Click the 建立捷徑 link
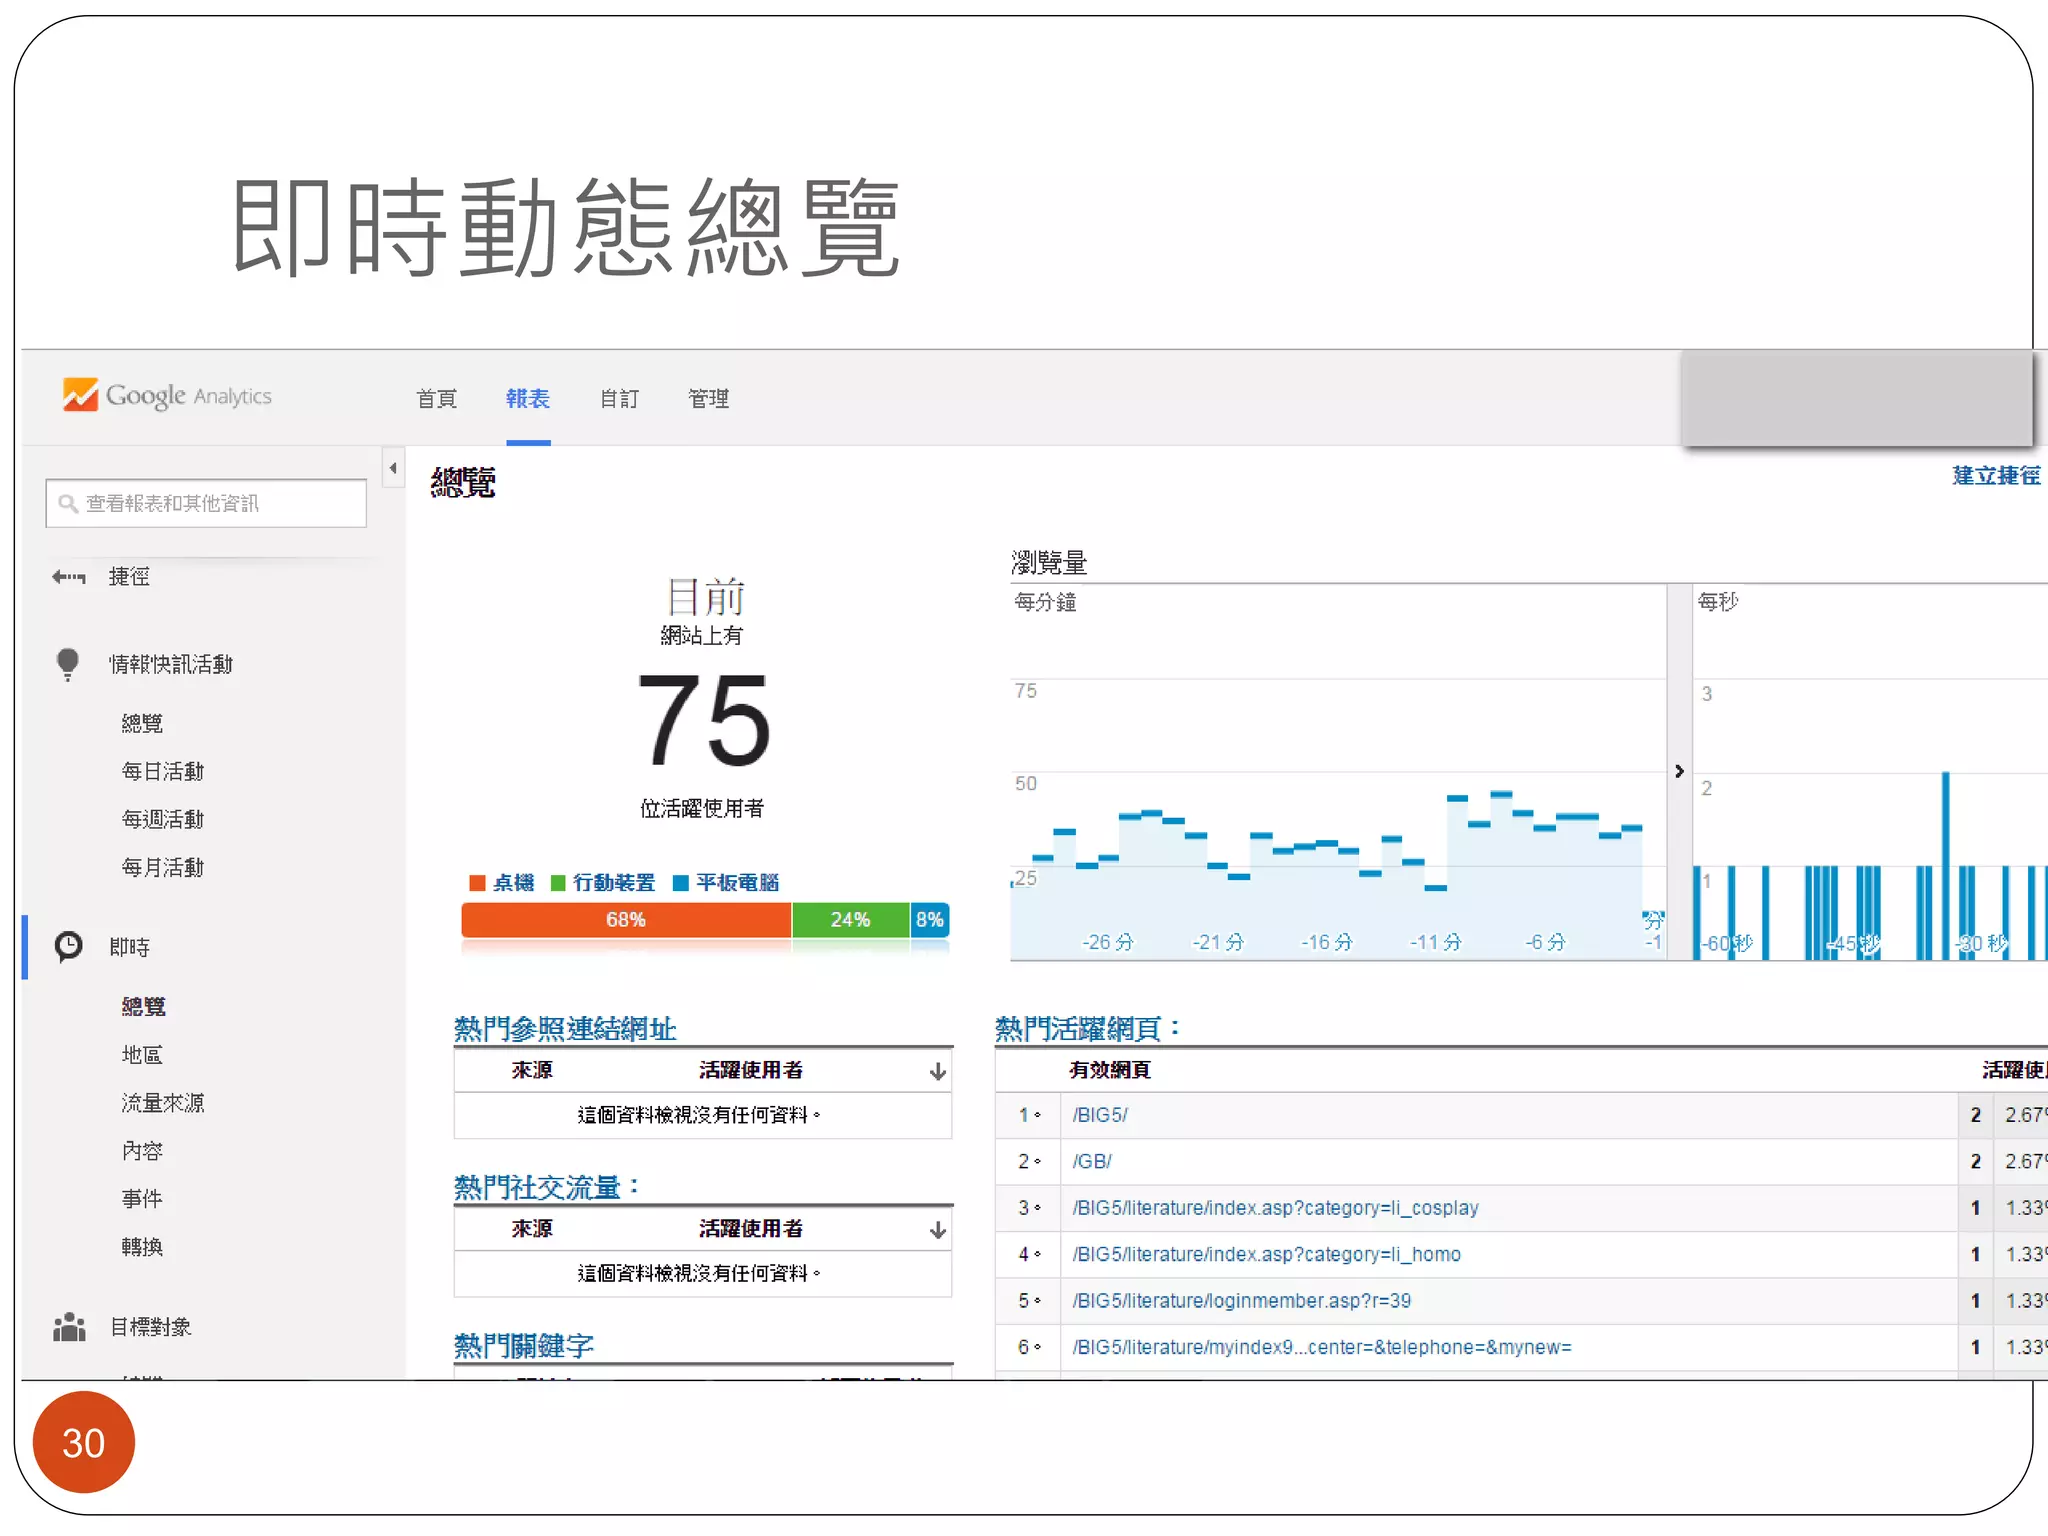Image resolution: width=2048 pixels, height=1536 pixels. [x=1995, y=476]
